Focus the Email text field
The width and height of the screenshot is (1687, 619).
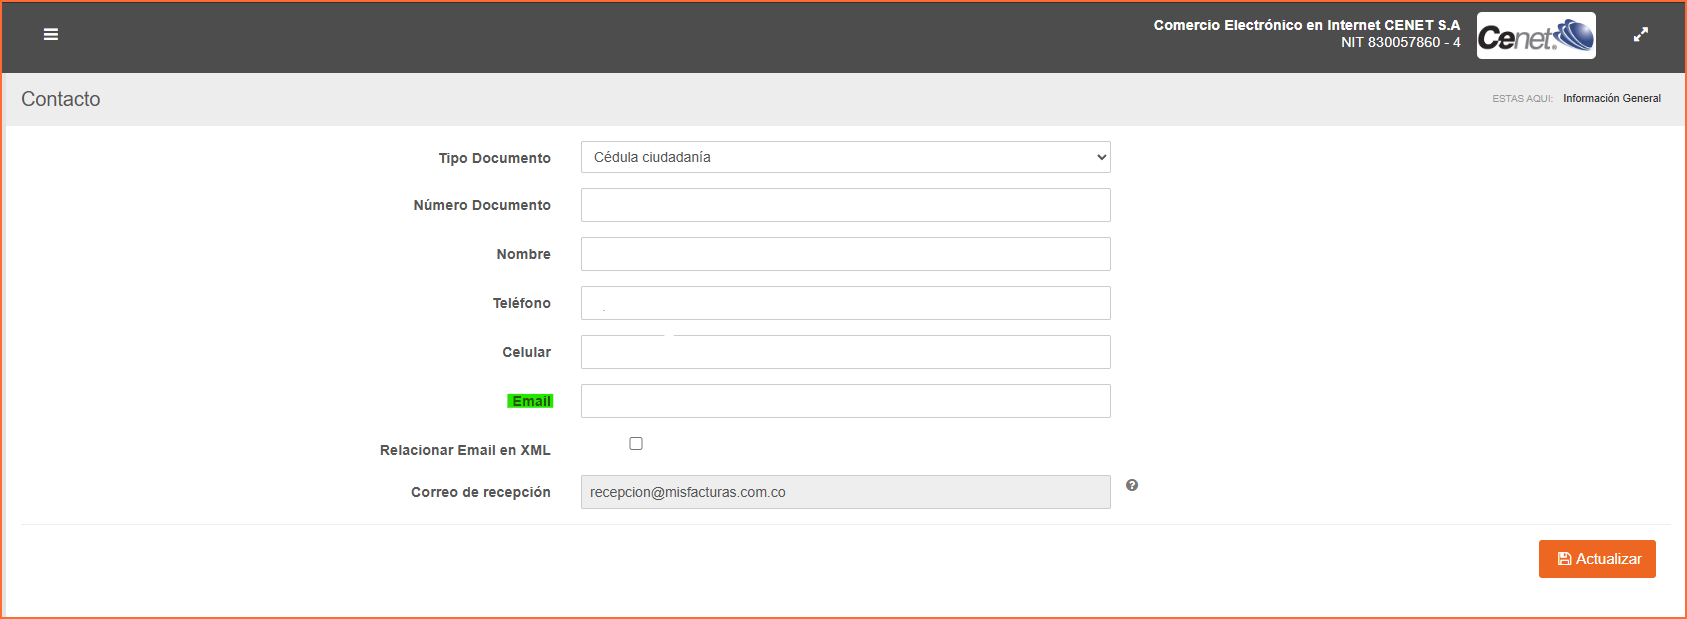(845, 401)
